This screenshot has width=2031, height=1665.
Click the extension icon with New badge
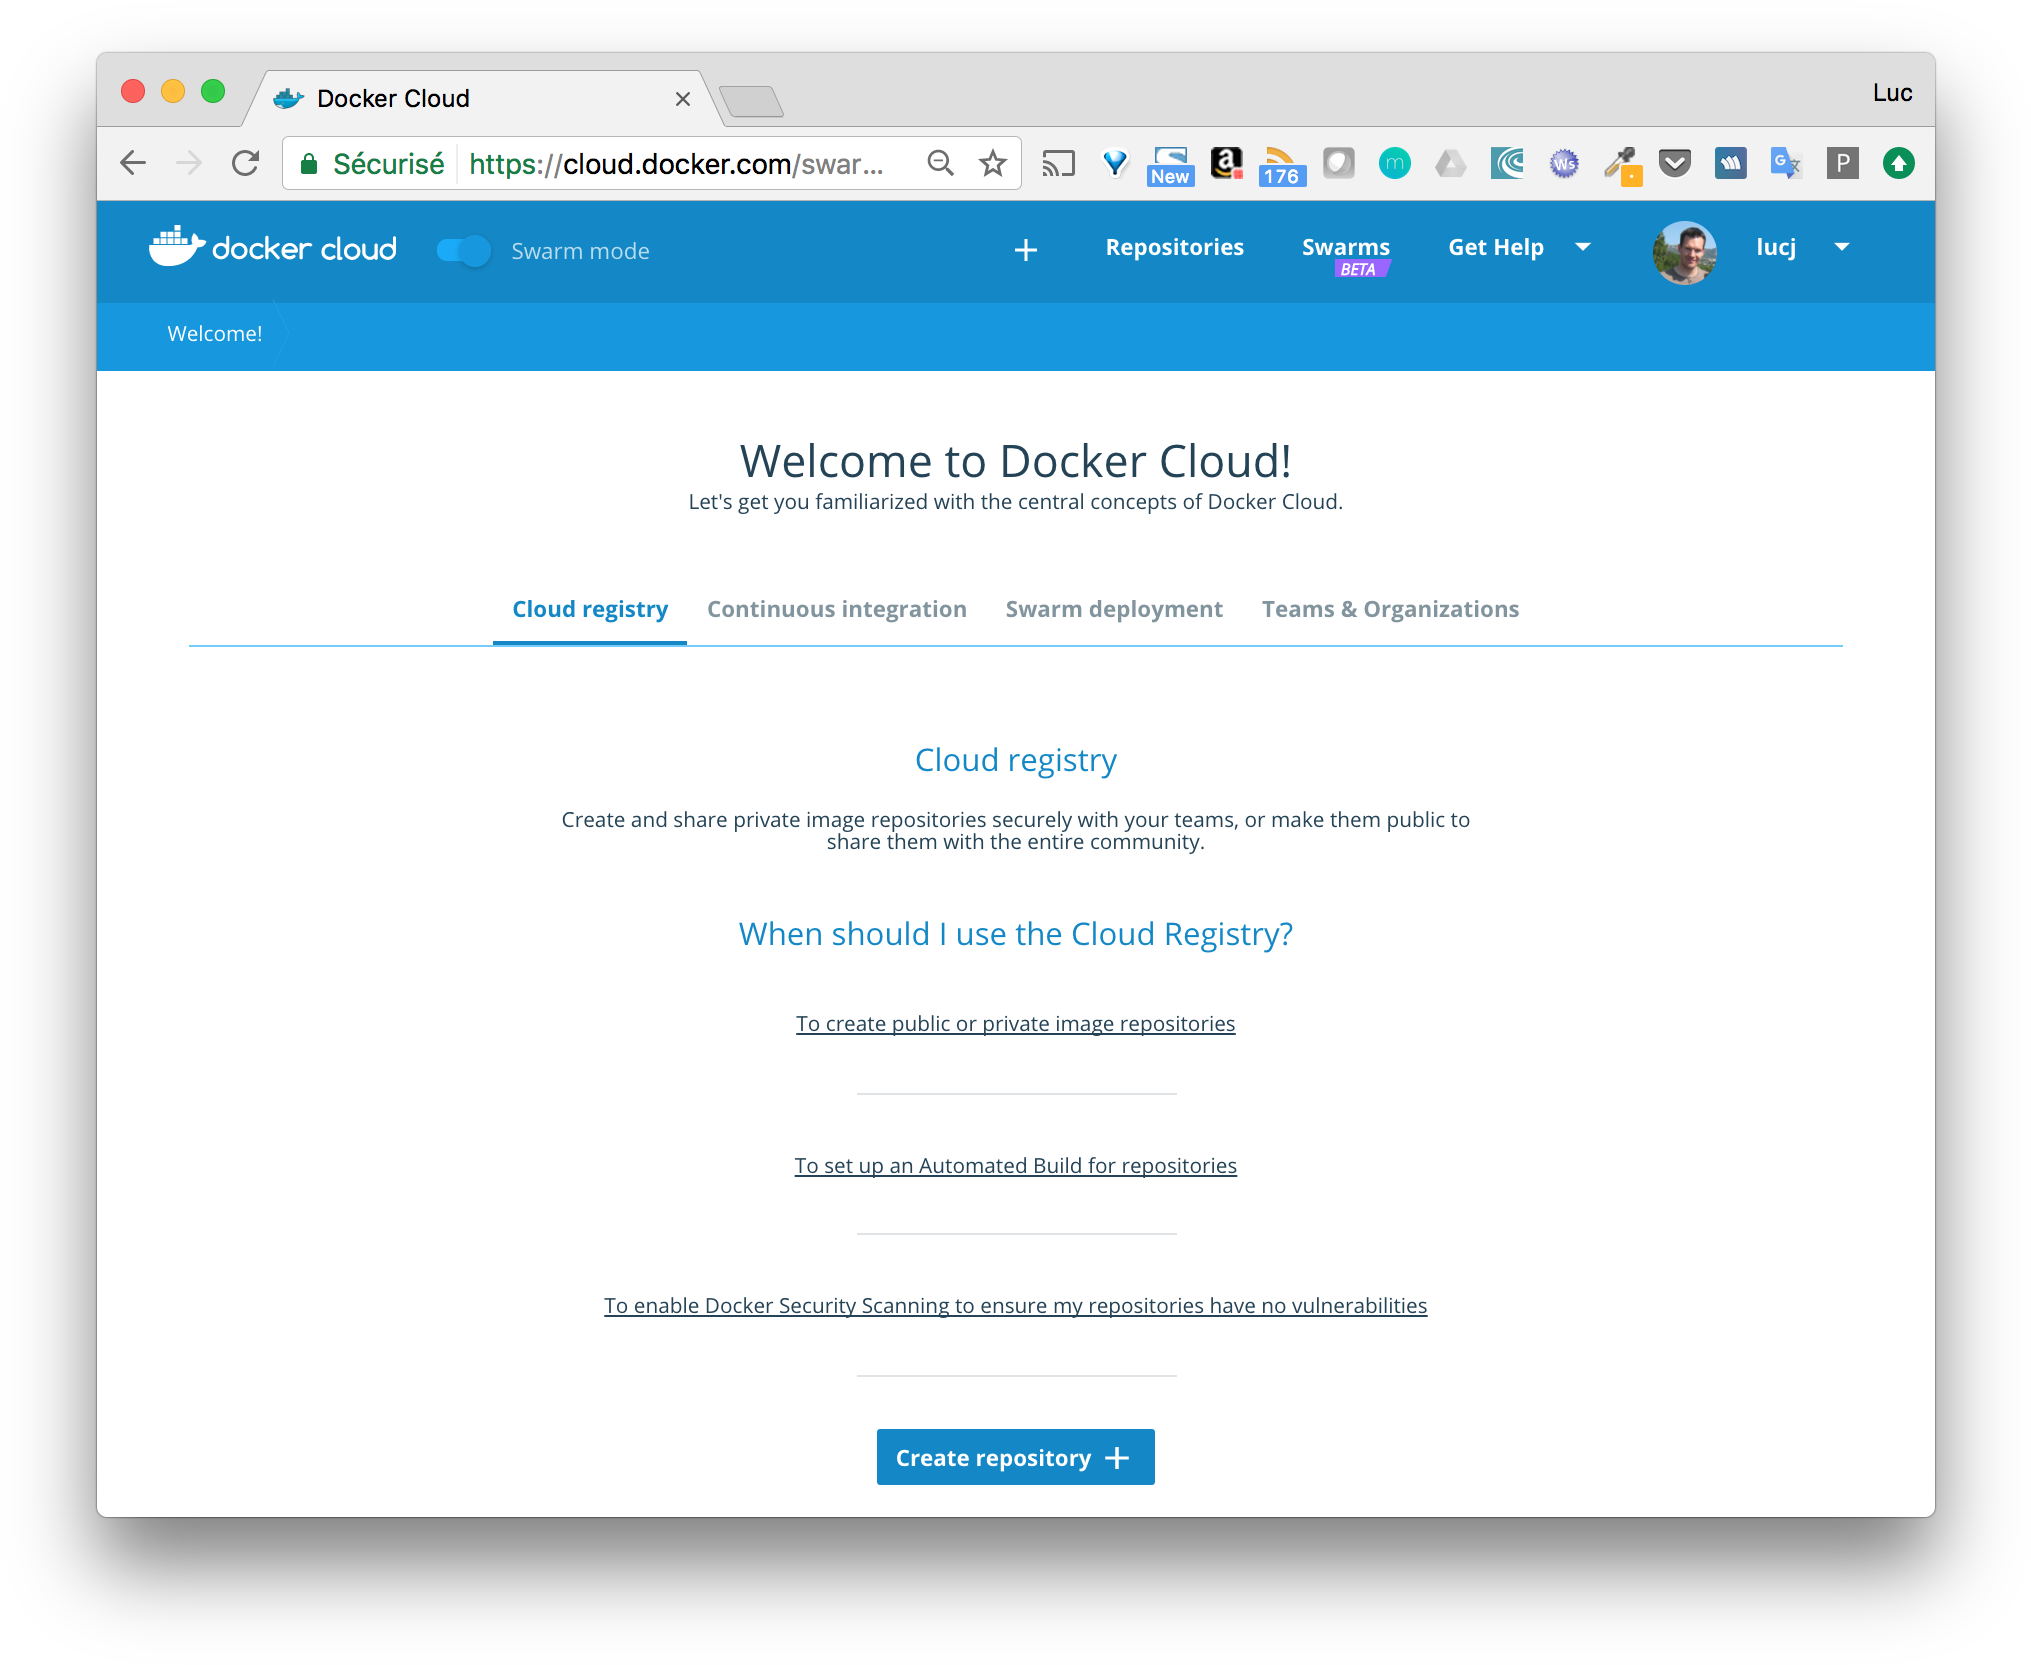tap(1170, 165)
